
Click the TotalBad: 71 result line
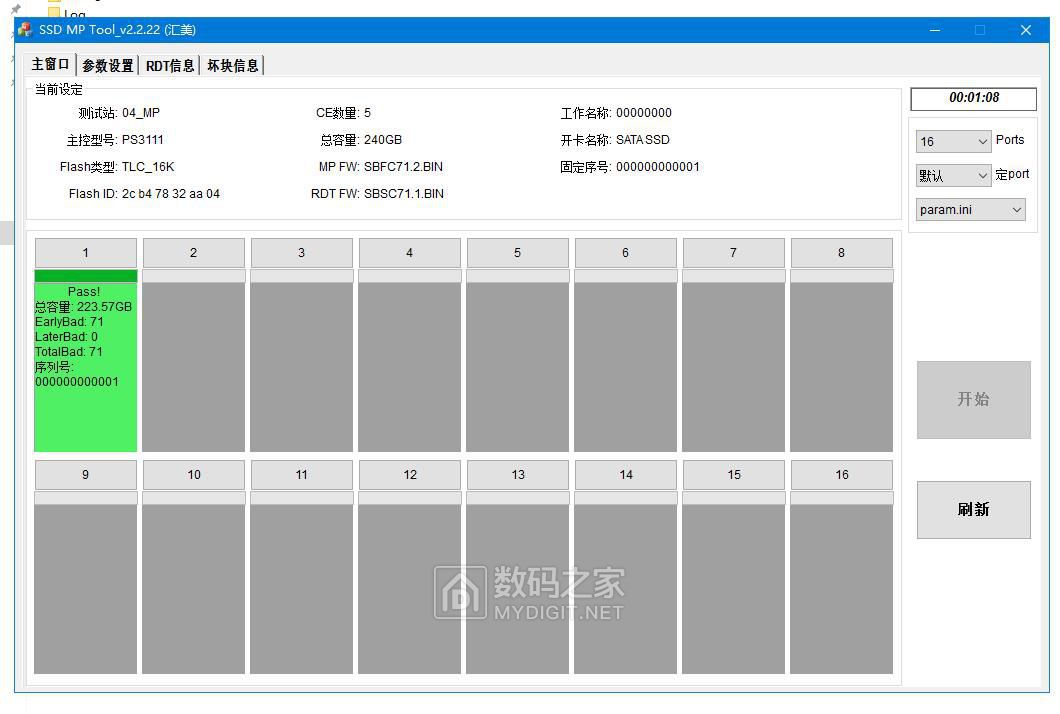68,352
